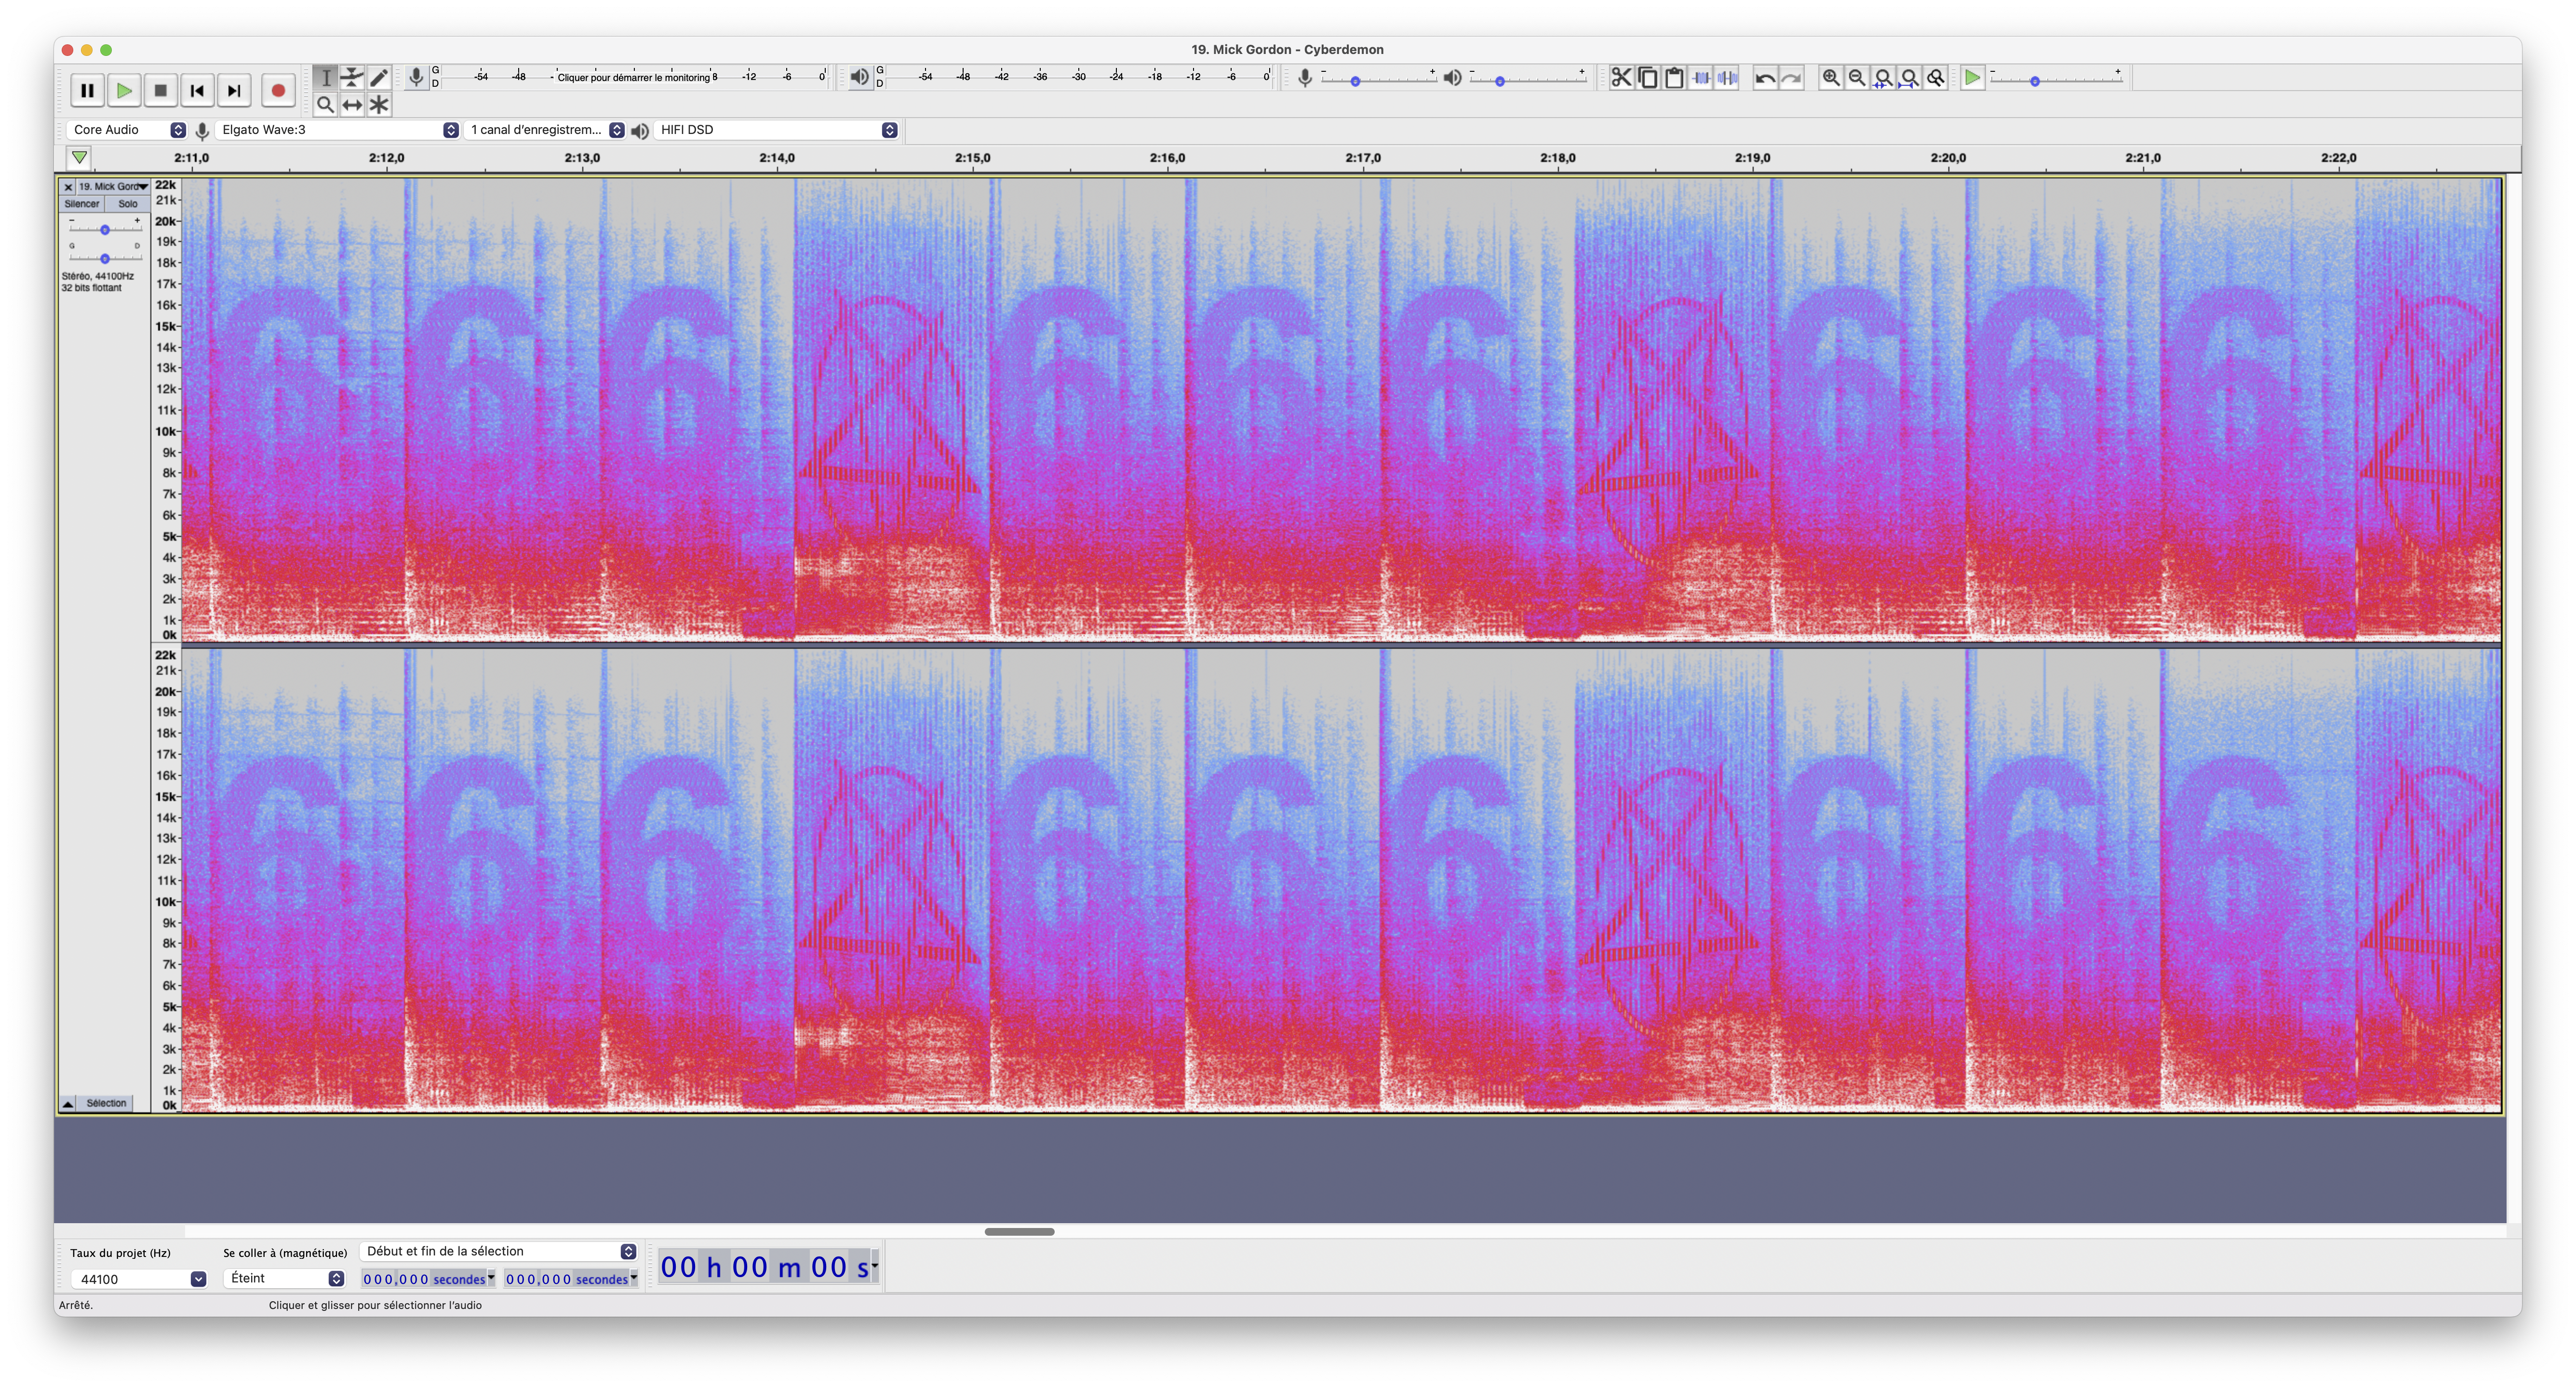Open 'Début et fin de la sélection' dropdown

499,1251
